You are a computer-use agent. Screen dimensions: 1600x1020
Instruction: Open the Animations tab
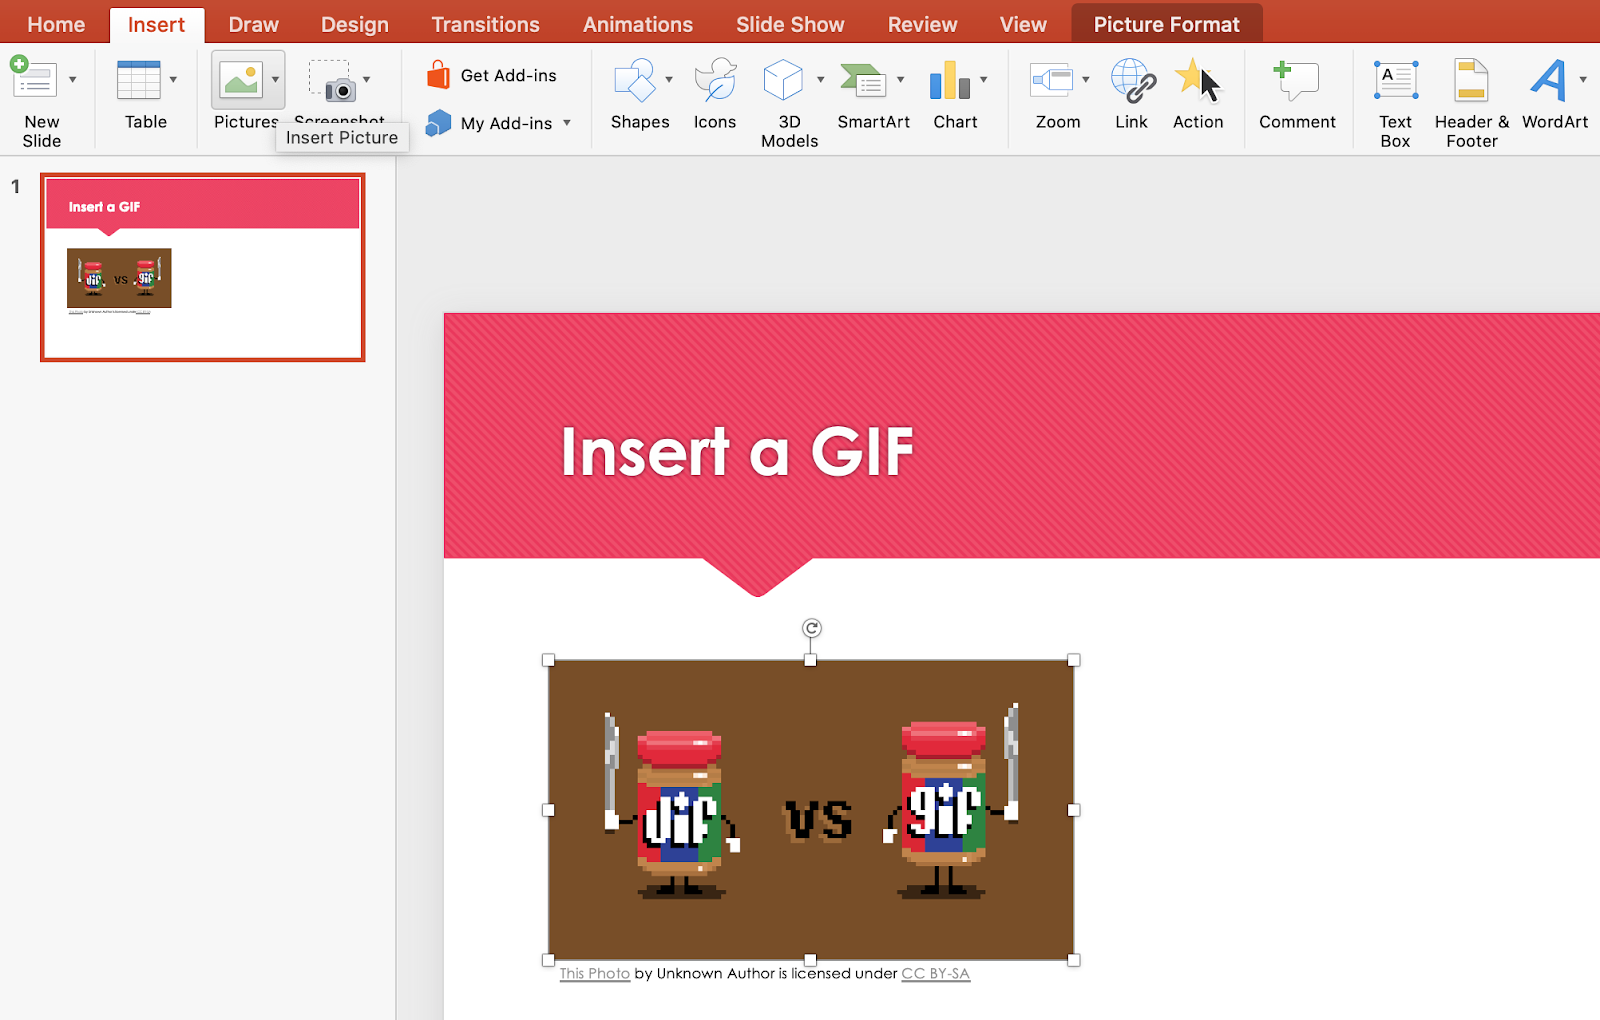[x=638, y=24]
